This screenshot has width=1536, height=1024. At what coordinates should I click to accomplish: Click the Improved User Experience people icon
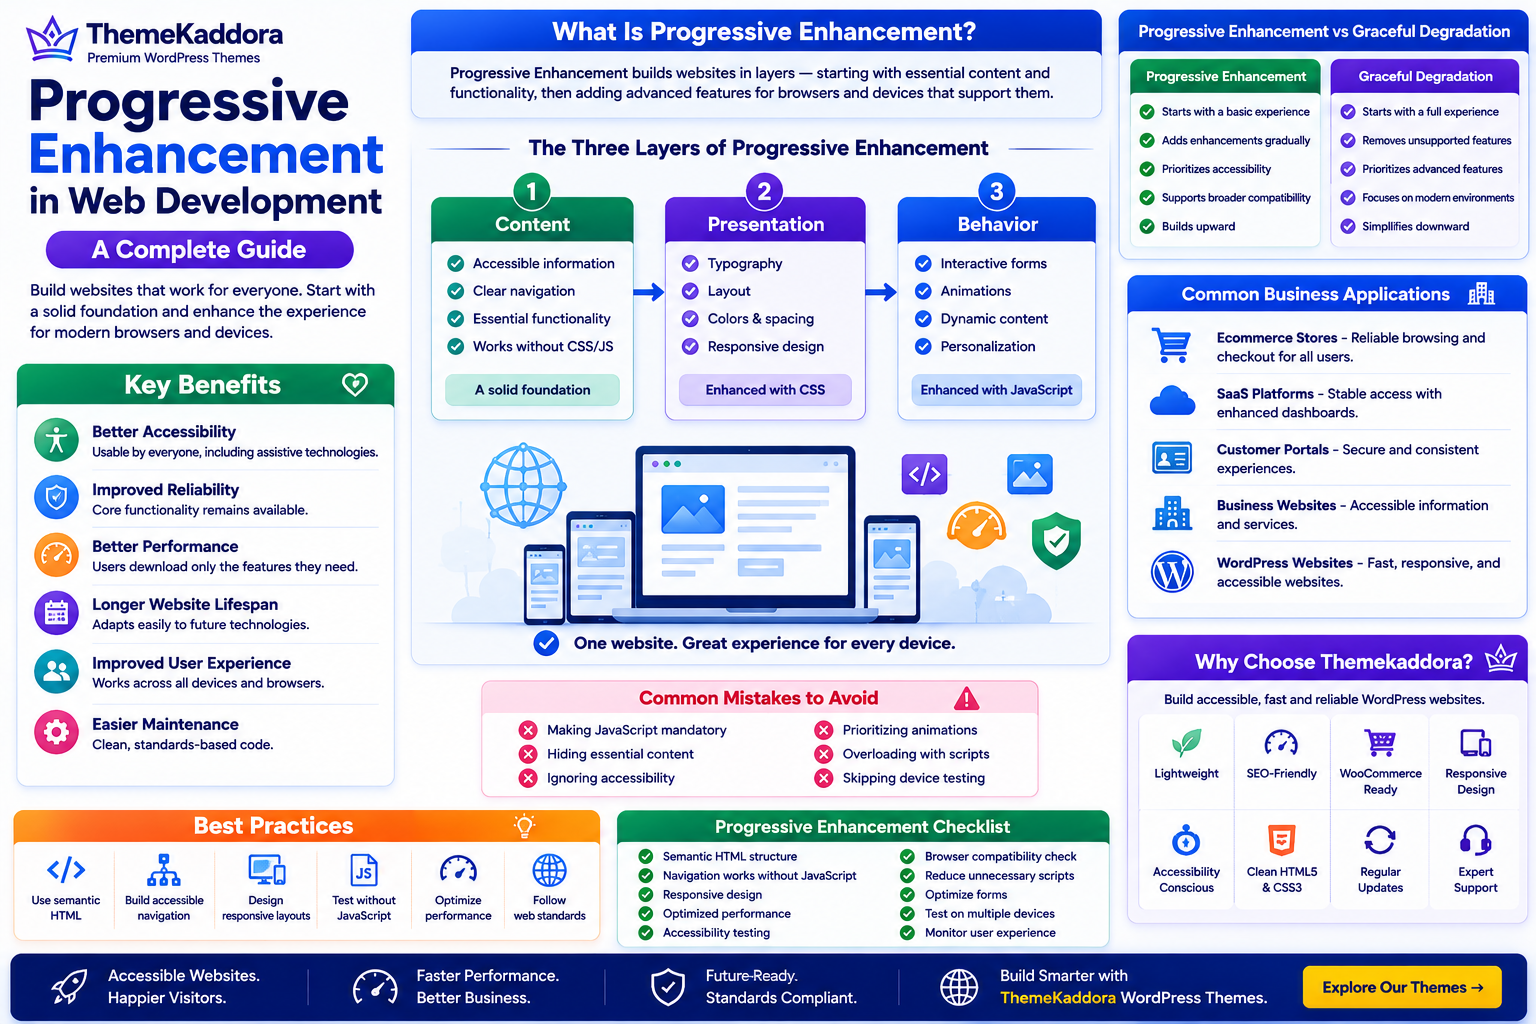[56, 672]
